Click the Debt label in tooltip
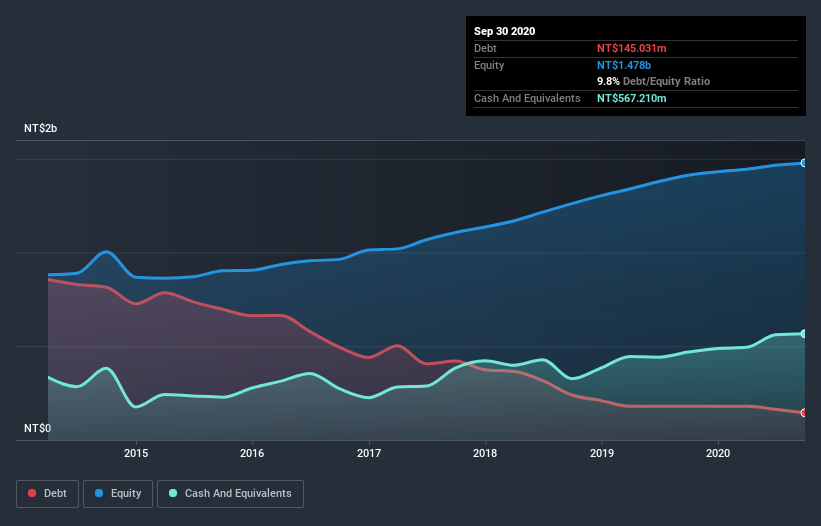The width and height of the screenshot is (821, 526). (485, 48)
